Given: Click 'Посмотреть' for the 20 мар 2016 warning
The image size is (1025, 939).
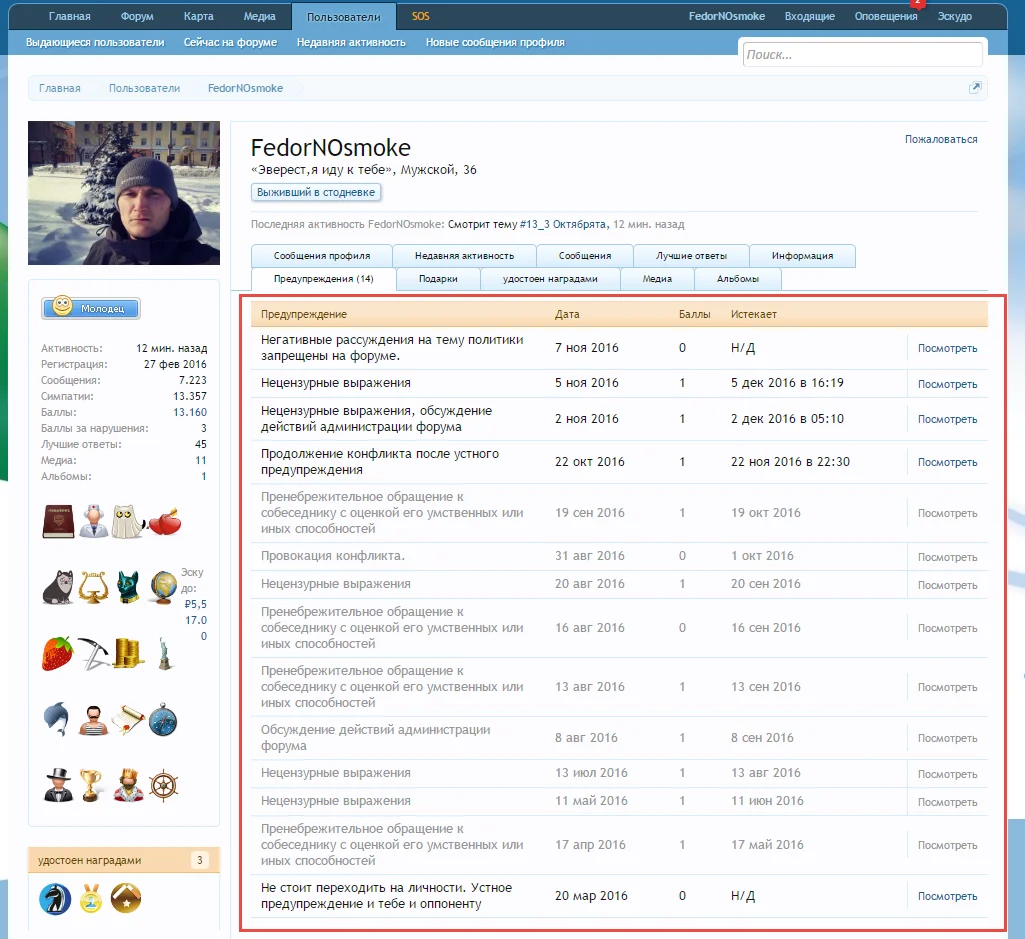Looking at the screenshot, I should 947,896.
